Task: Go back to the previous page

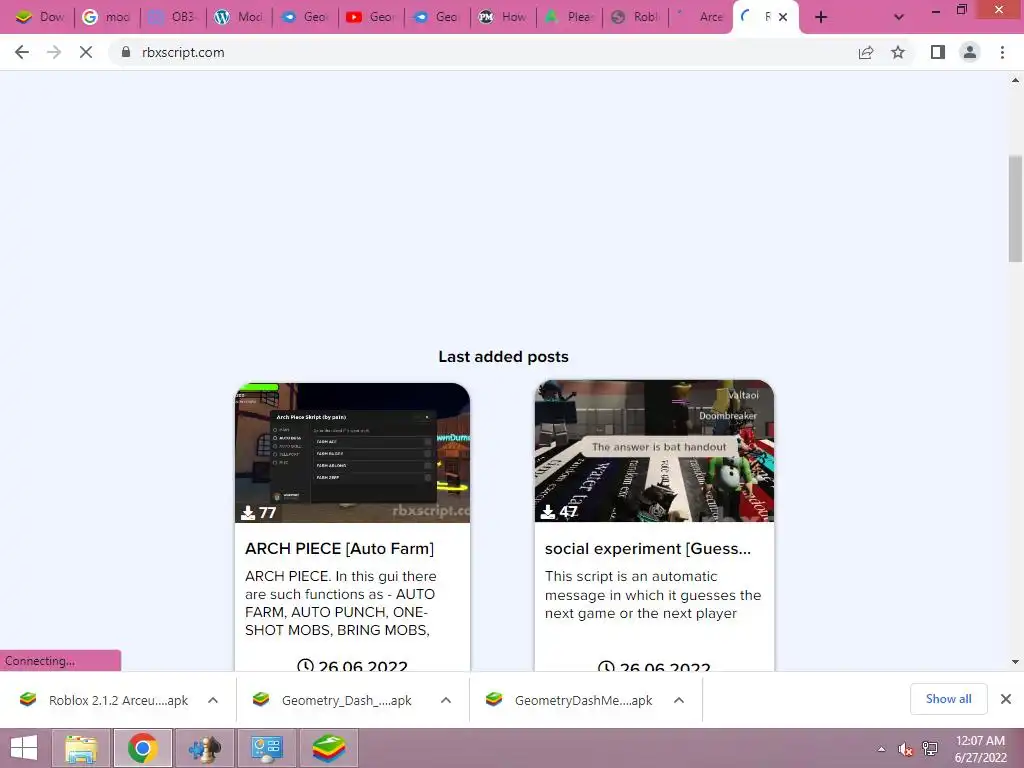Action: [22, 52]
